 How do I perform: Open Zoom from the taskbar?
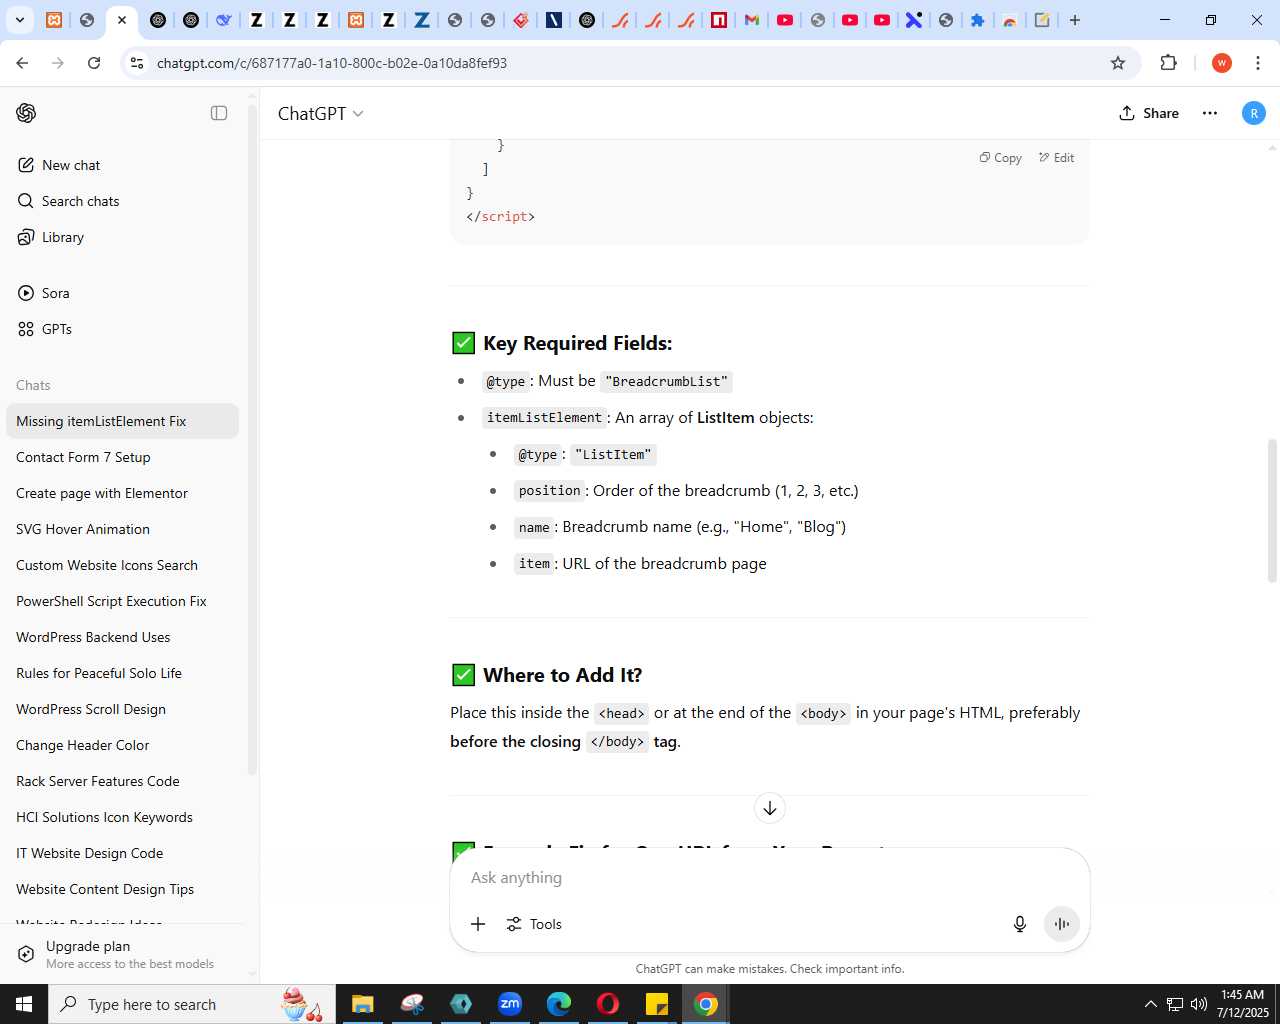510,1004
